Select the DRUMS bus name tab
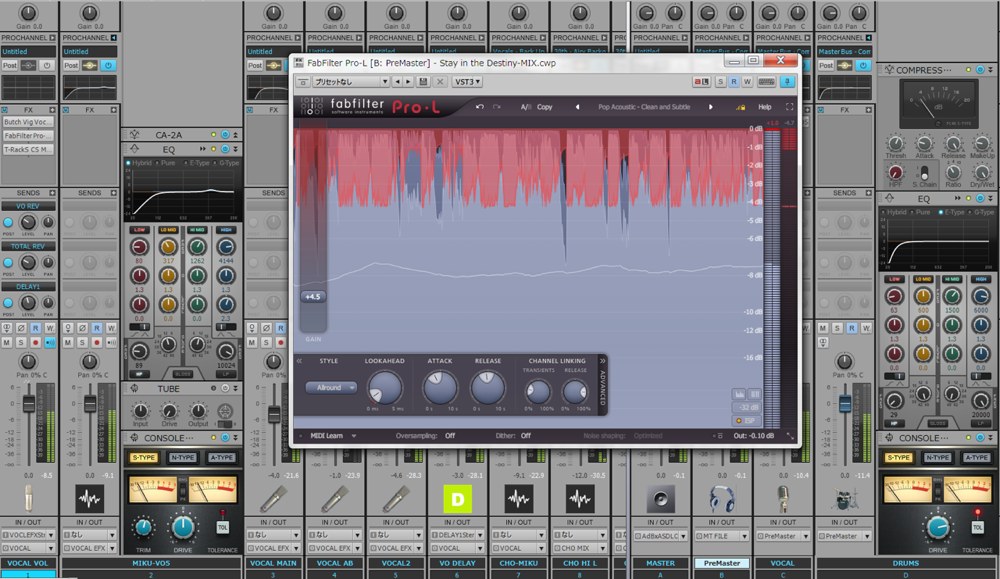Screen dimensions: 1000x579 pyautogui.click(x=906, y=563)
